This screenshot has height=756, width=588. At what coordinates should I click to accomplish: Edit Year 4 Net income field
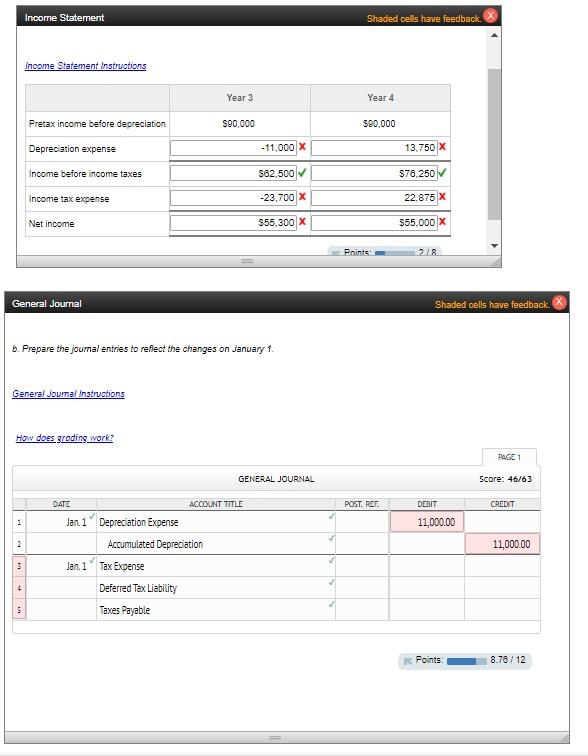(x=374, y=222)
